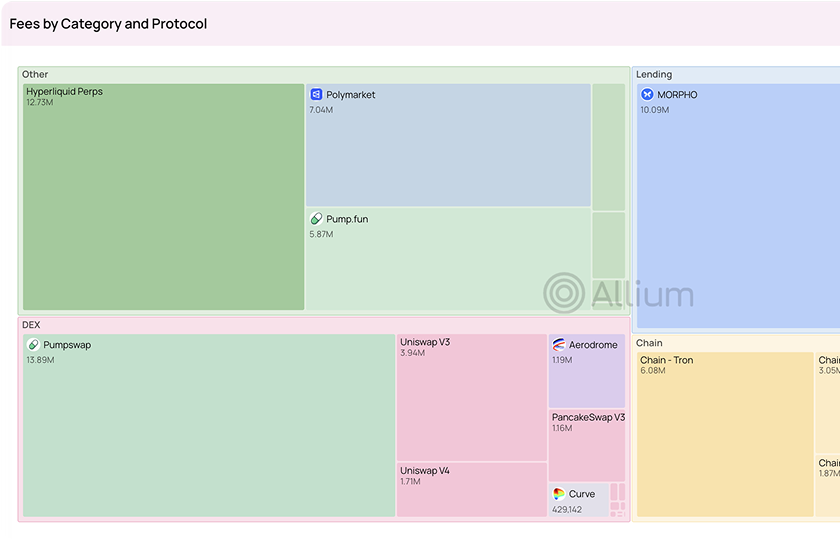The image size is (840, 540).
Task: Click the 7.04M Polymarket value
Action: (x=321, y=110)
